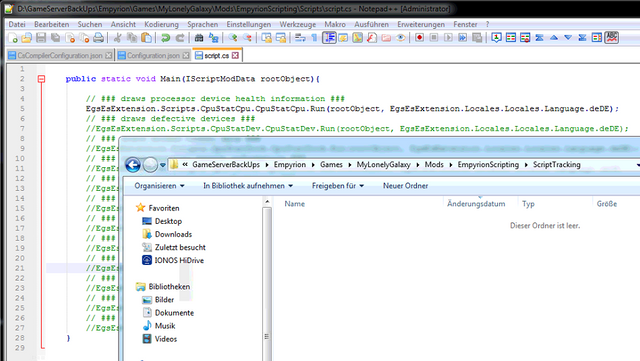The image size is (640, 361).
Task: Play back the recorded macro
Action: pyautogui.click(x=448, y=38)
